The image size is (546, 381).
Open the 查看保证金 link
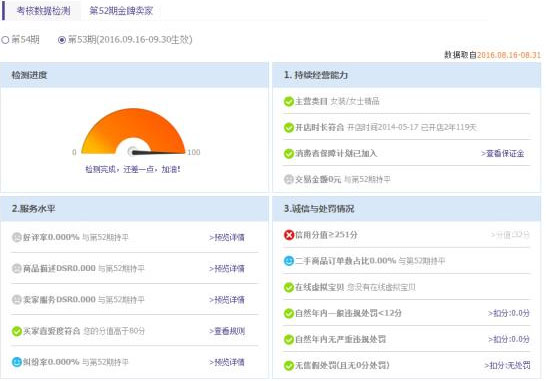point(503,153)
